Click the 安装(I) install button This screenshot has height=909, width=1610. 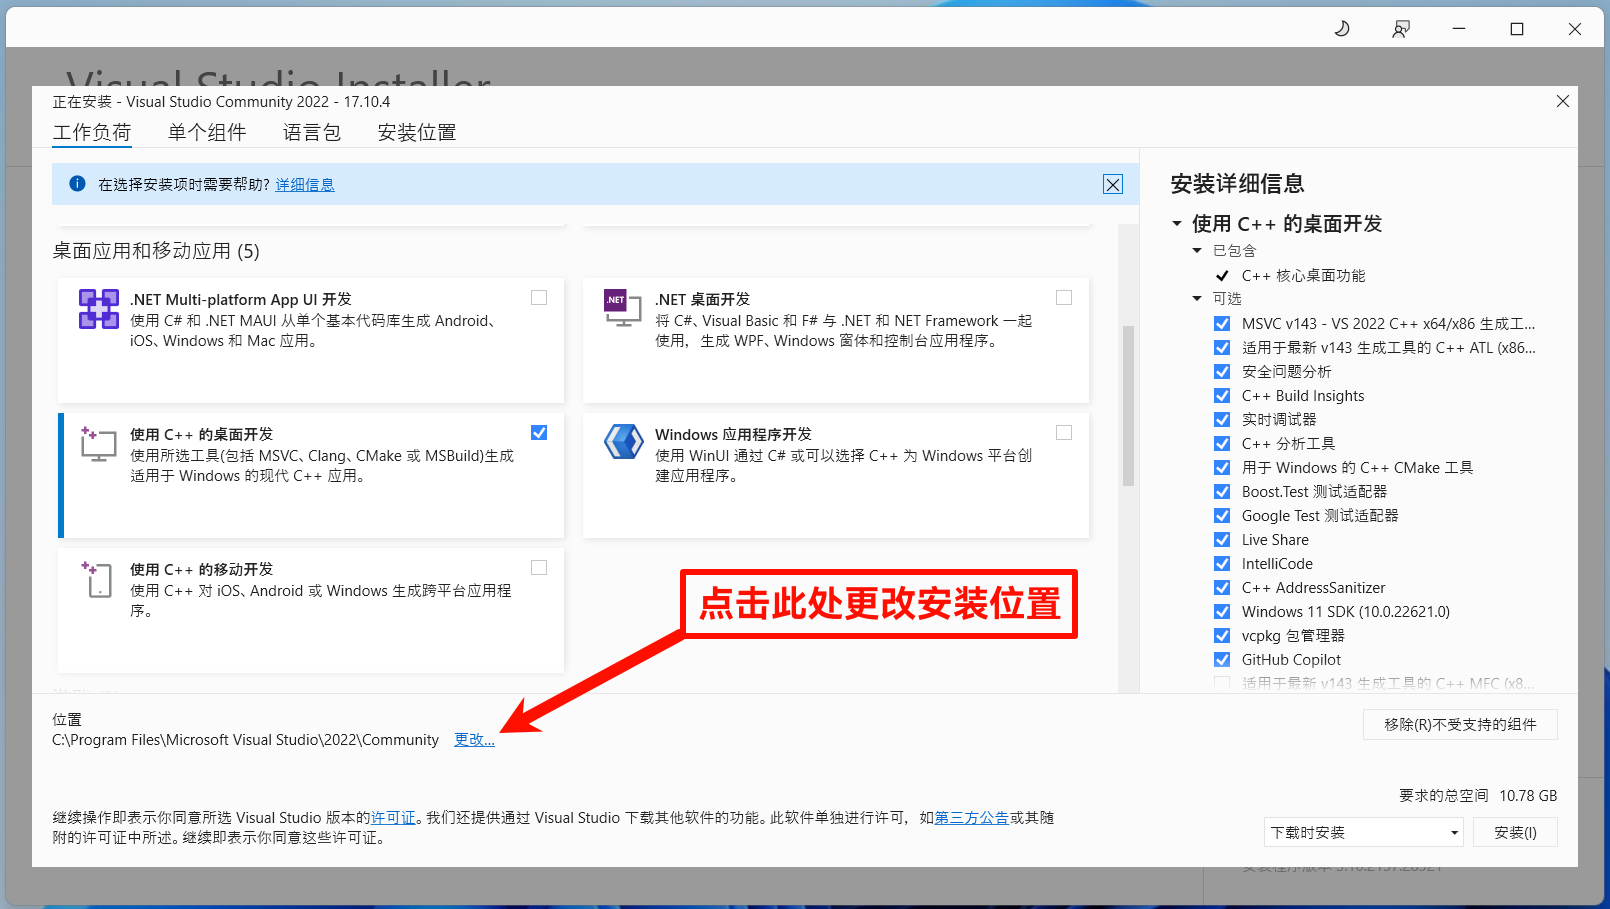tap(1515, 832)
